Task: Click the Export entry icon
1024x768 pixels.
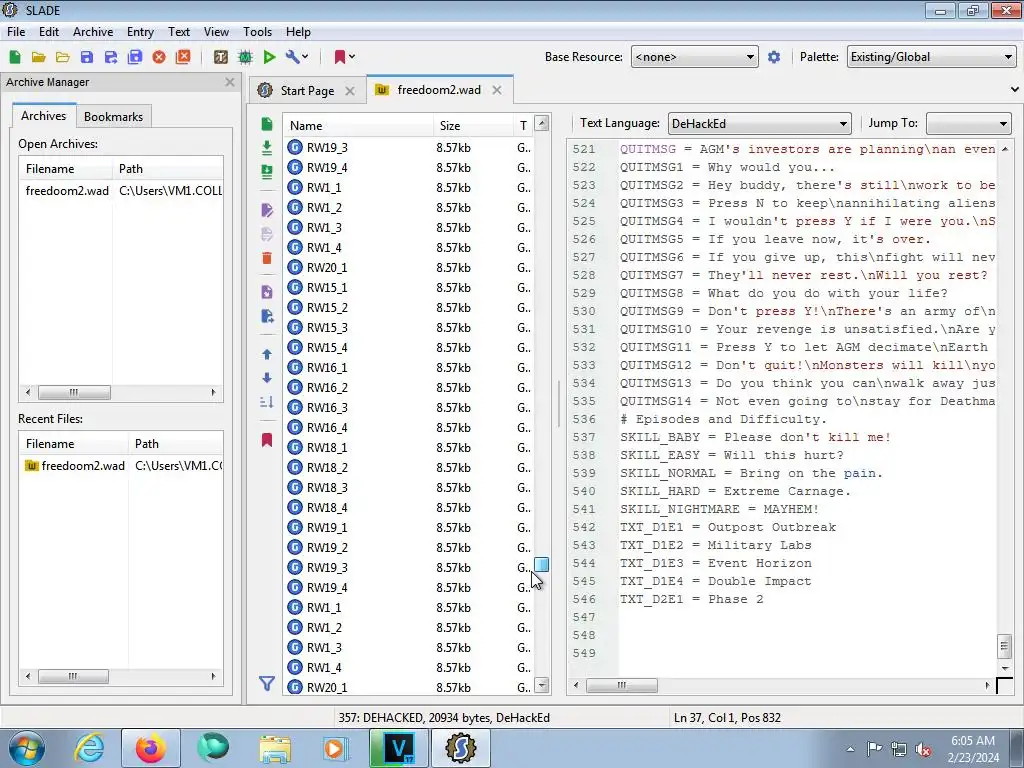Action: pos(266,316)
